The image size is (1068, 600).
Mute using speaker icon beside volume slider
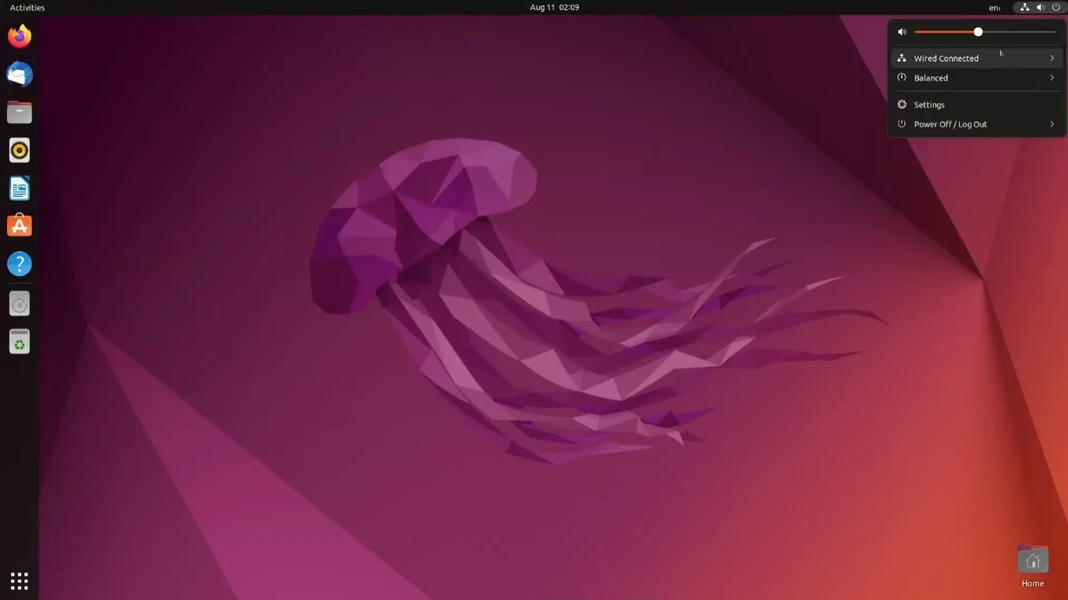(902, 32)
